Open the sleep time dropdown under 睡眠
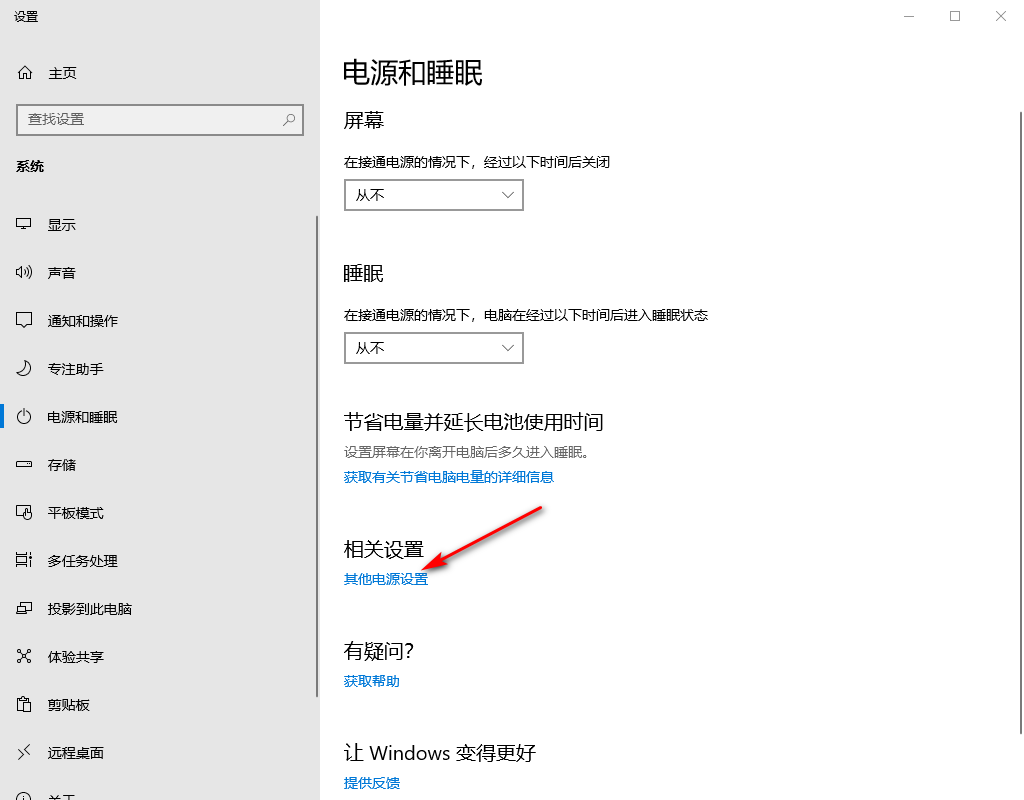This screenshot has height=800, width=1024. 433,348
